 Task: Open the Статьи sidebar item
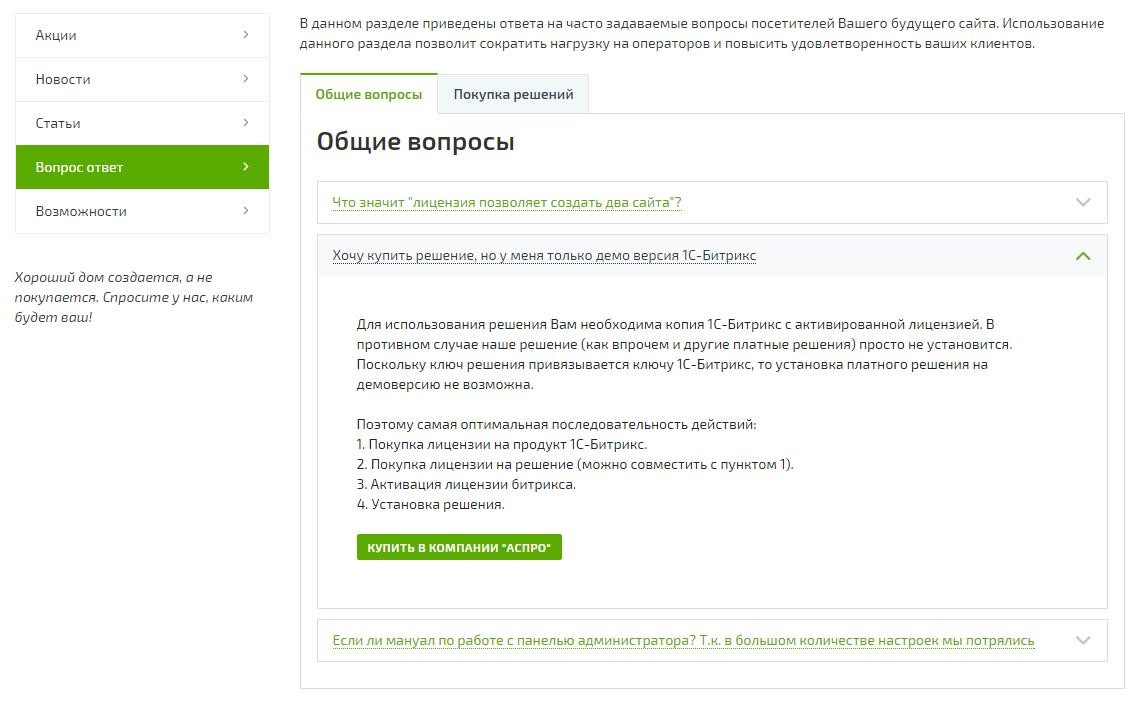[x=142, y=123]
